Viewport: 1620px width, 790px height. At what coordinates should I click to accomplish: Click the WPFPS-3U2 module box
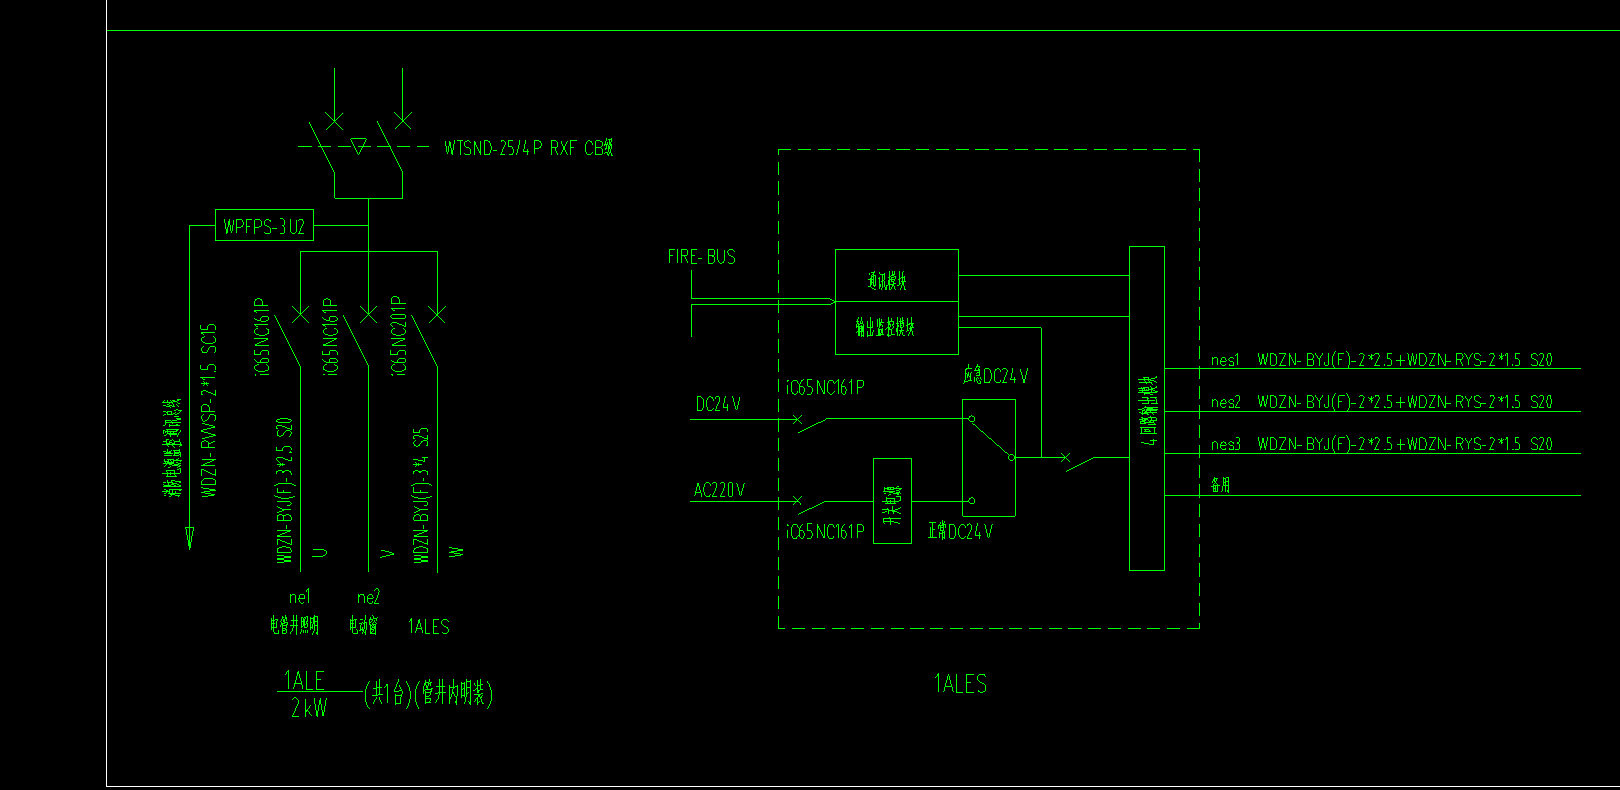click(264, 226)
